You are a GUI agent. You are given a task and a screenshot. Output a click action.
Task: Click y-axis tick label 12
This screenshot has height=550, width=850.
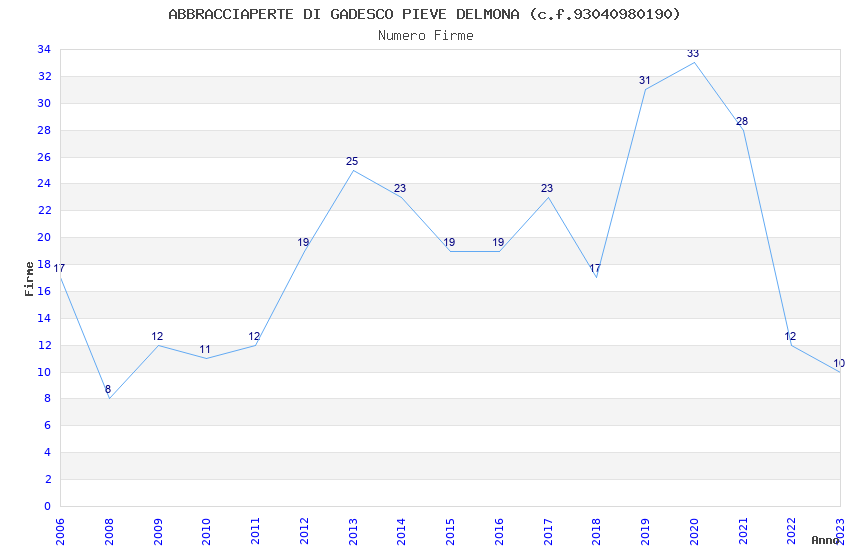click(44, 345)
